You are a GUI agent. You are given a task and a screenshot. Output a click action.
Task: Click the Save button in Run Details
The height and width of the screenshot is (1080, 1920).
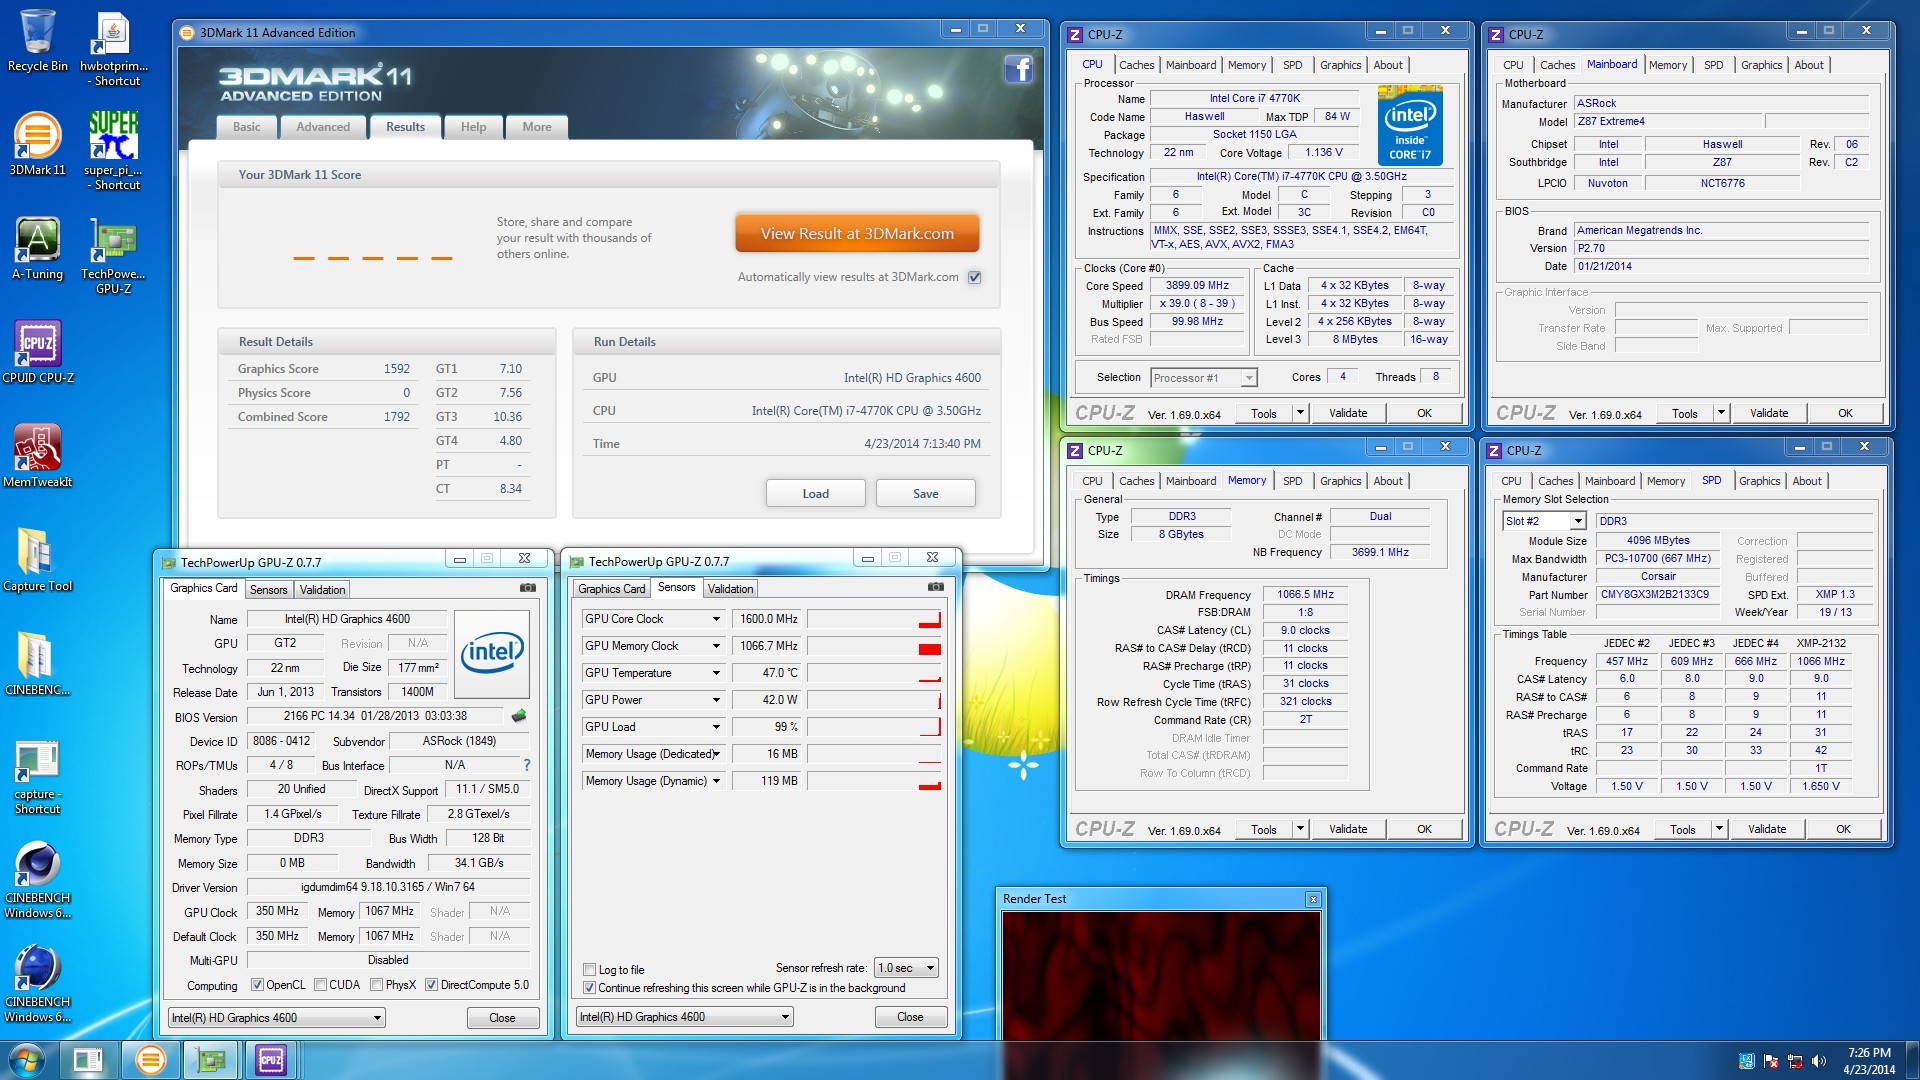click(x=925, y=494)
